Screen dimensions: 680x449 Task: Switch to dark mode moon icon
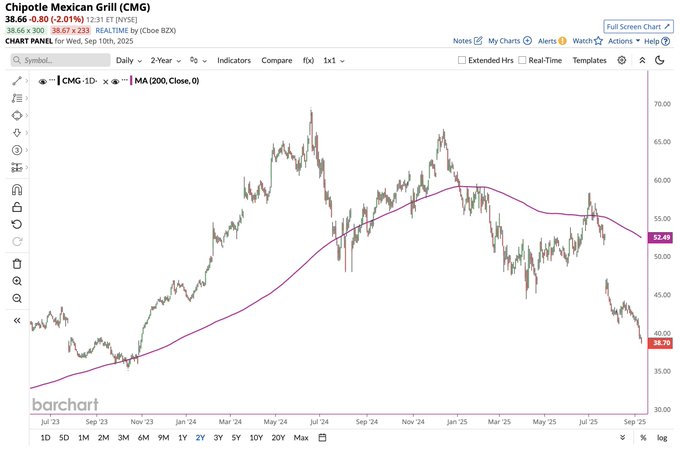660,60
